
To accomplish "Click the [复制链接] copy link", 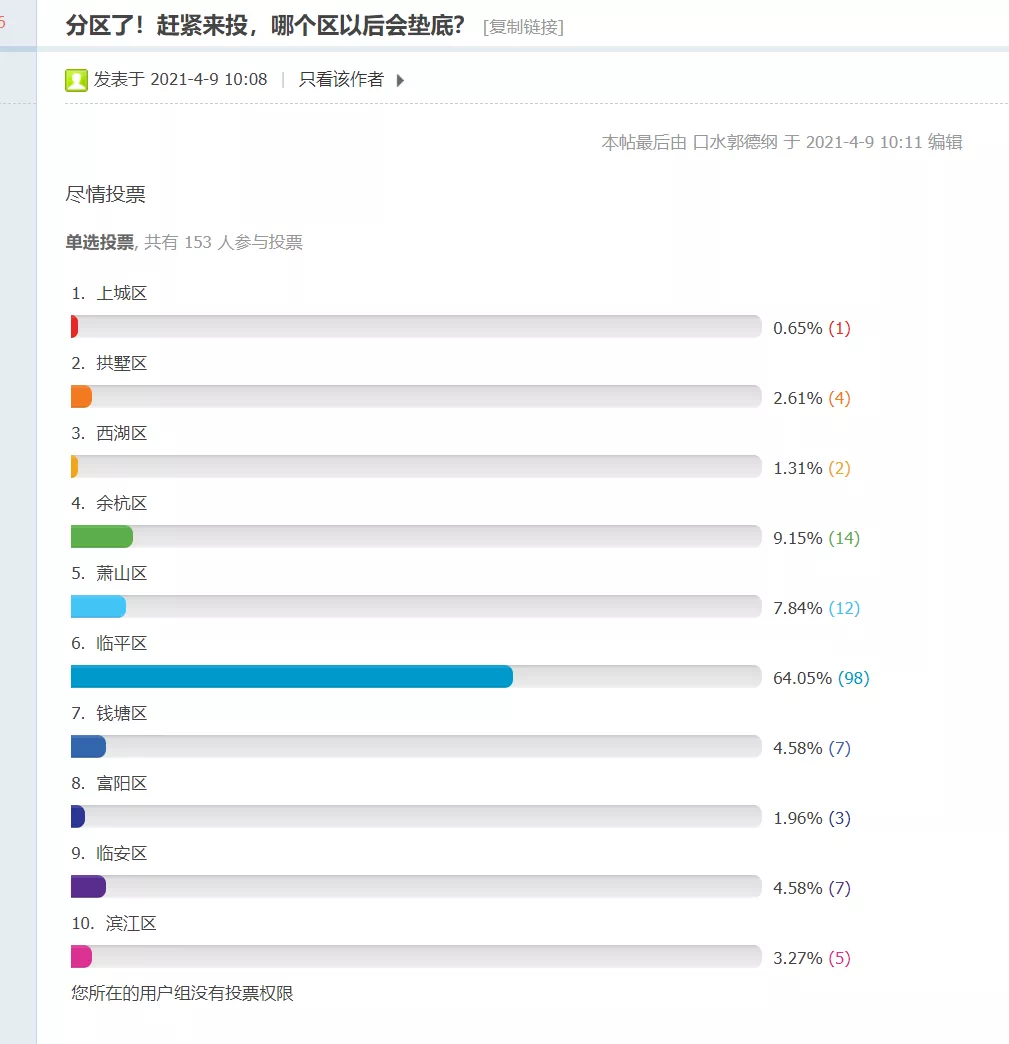I will pos(523,27).
